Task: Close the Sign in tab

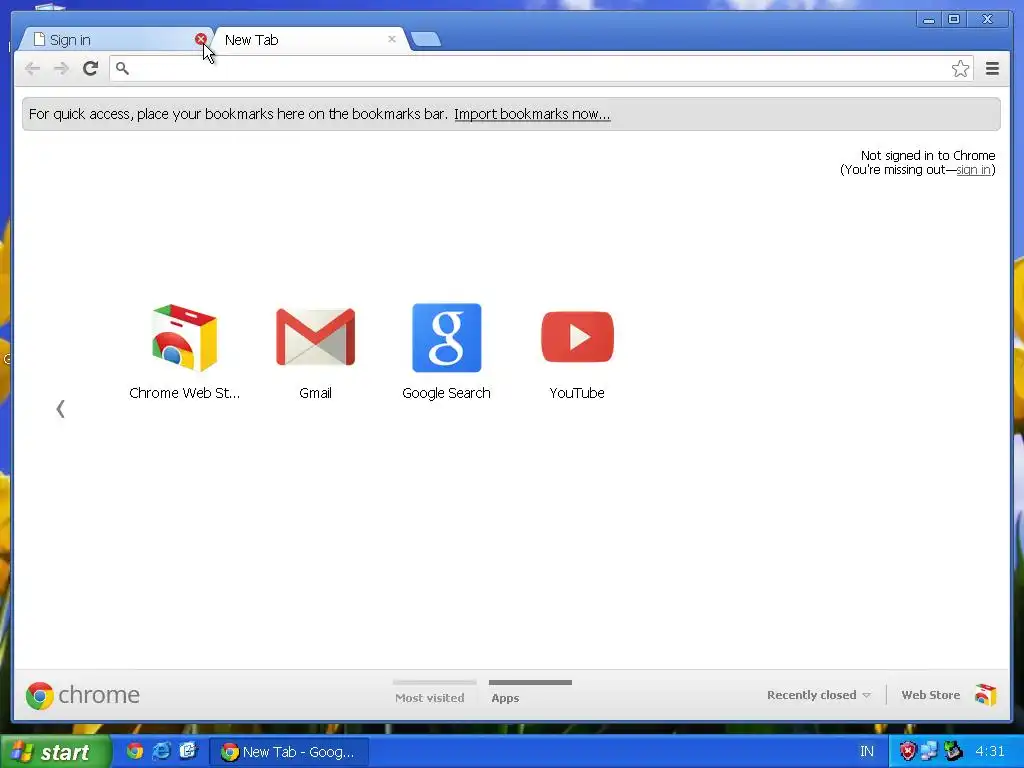Action: [200, 39]
